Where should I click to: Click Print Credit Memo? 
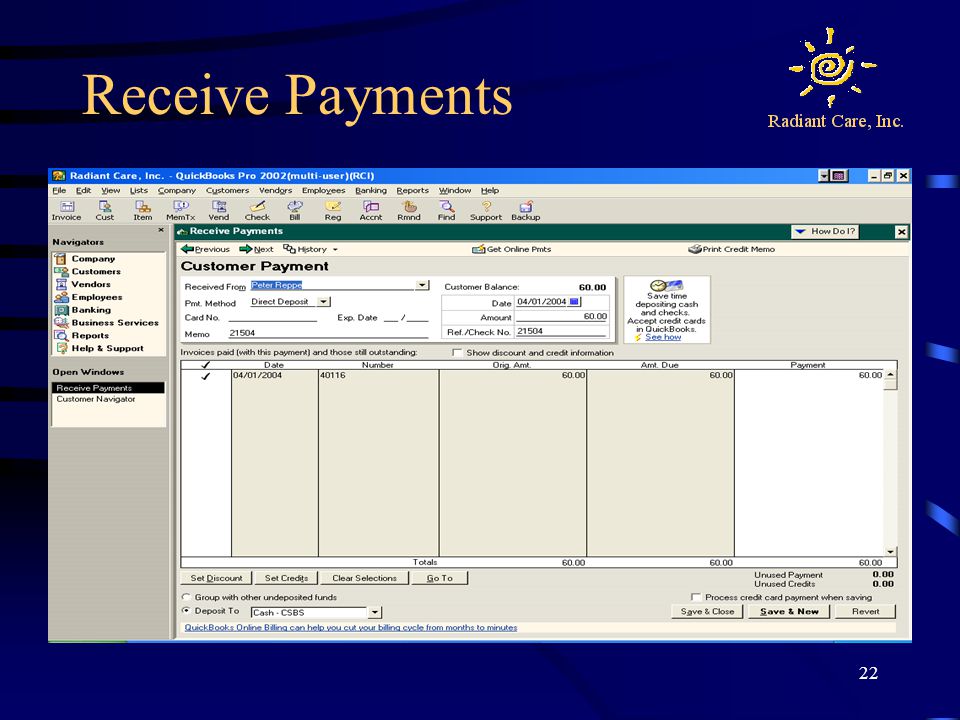pos(731,249)
